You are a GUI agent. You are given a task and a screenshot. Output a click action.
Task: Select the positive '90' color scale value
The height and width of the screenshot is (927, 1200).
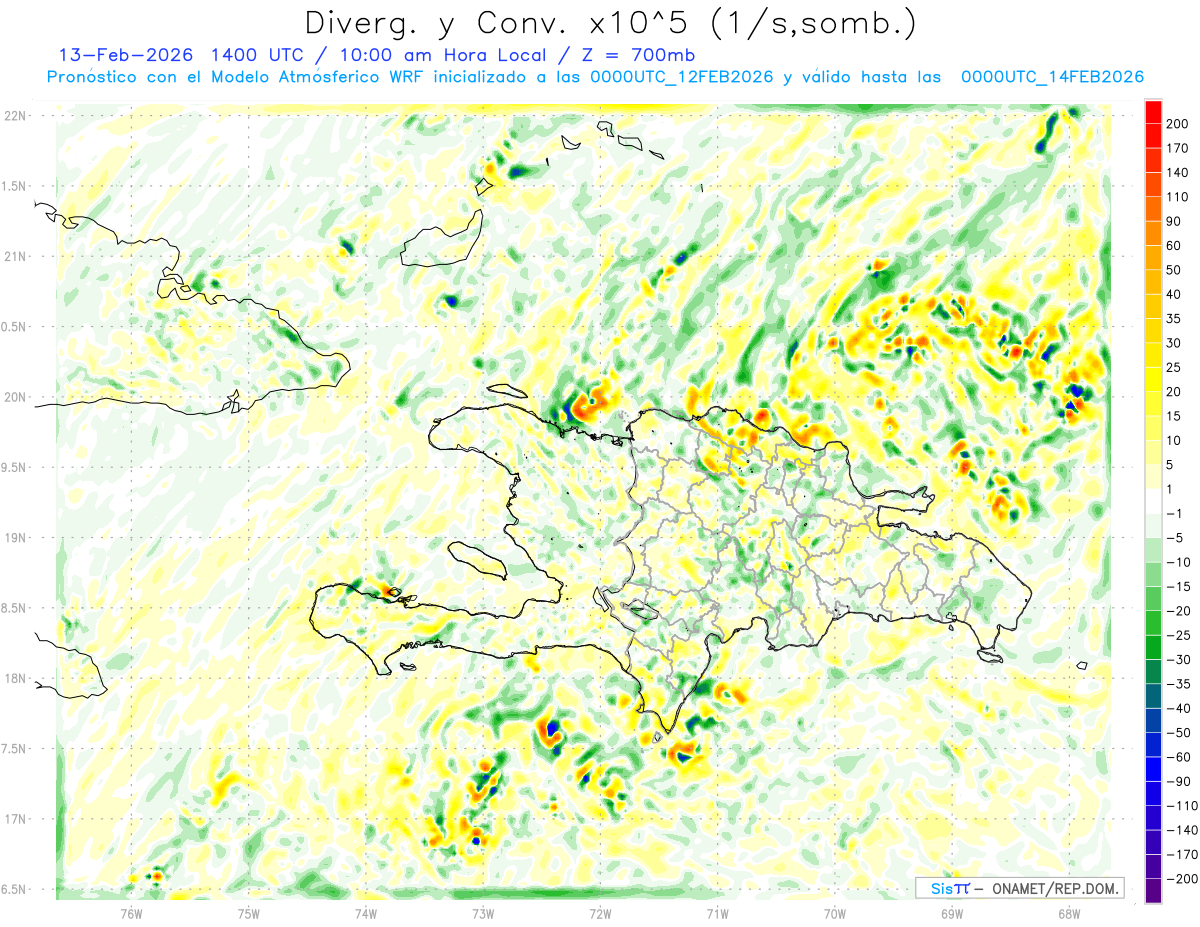tap(1174, 221)
